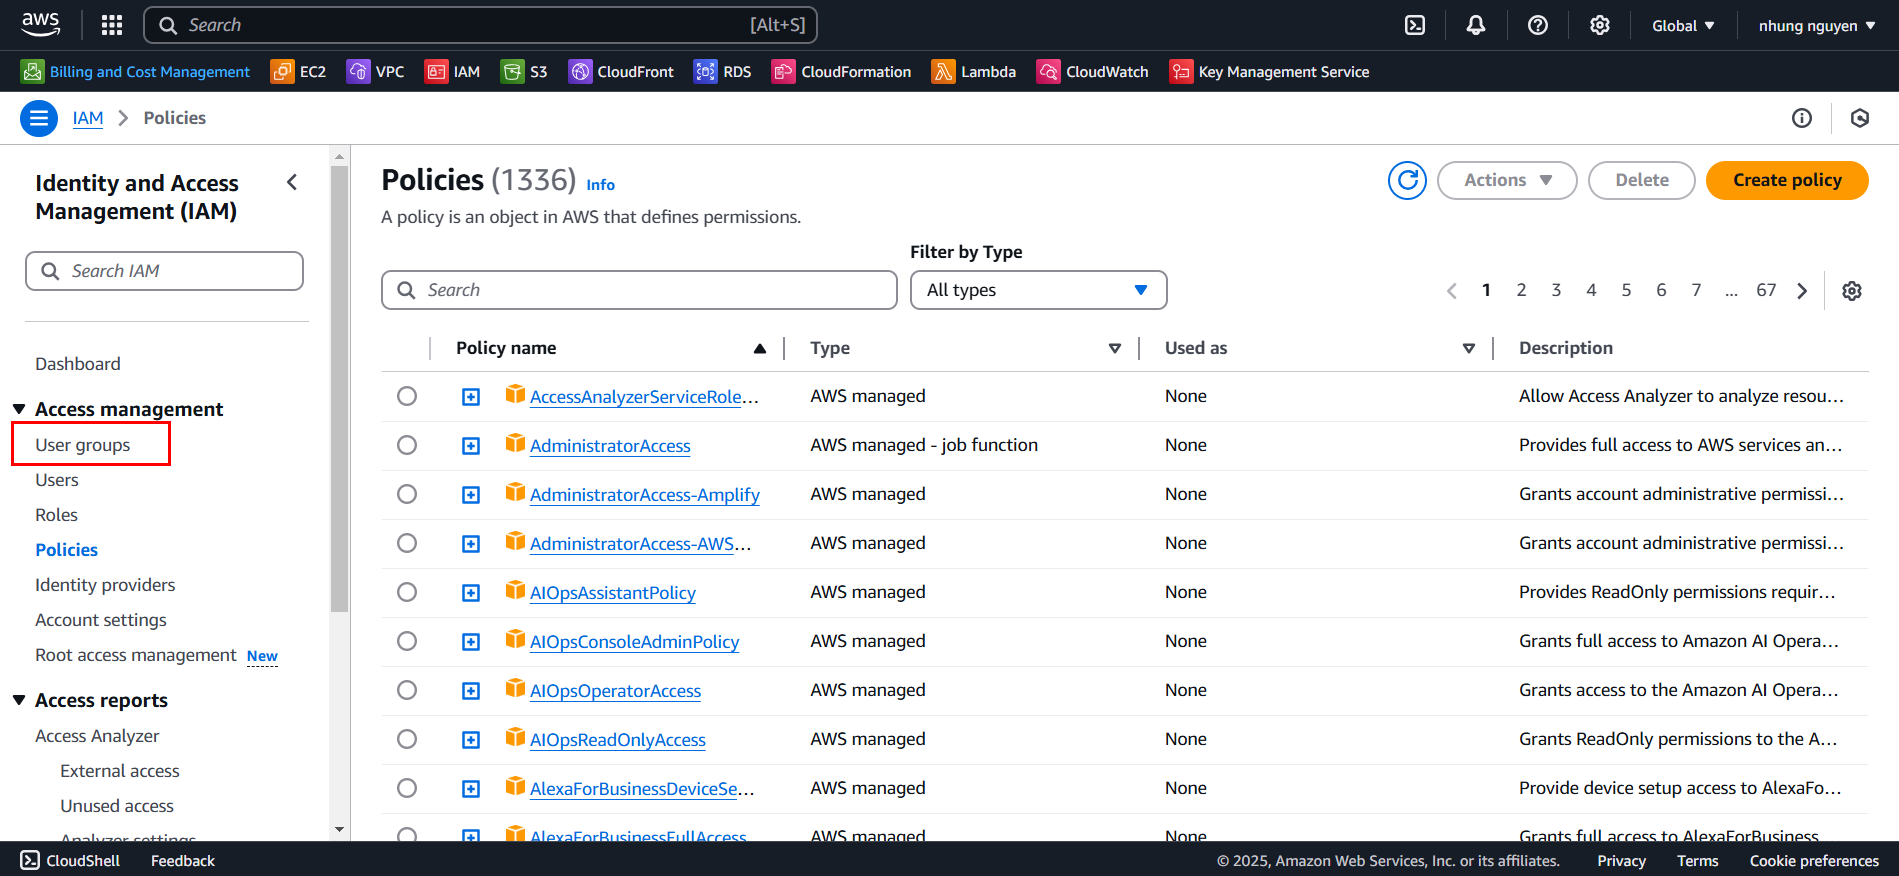Open the help question mark icon
This screenshot has height=876, width=1899.
(1538, 25)
